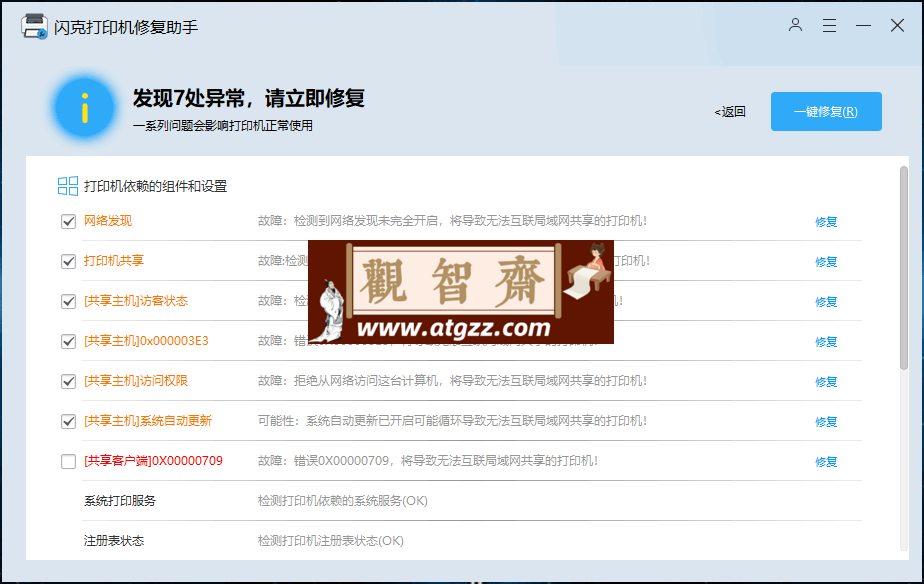Uncheck the [共享主机]访客状态 checkbox
924x584 pixels.
click(x=68, y=302)
